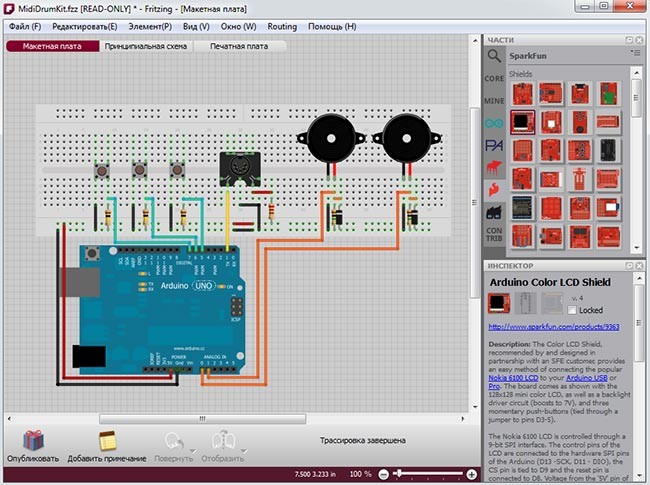
Task: Click the Inspector scrollbar up arrow
Action: click(639, 278)
